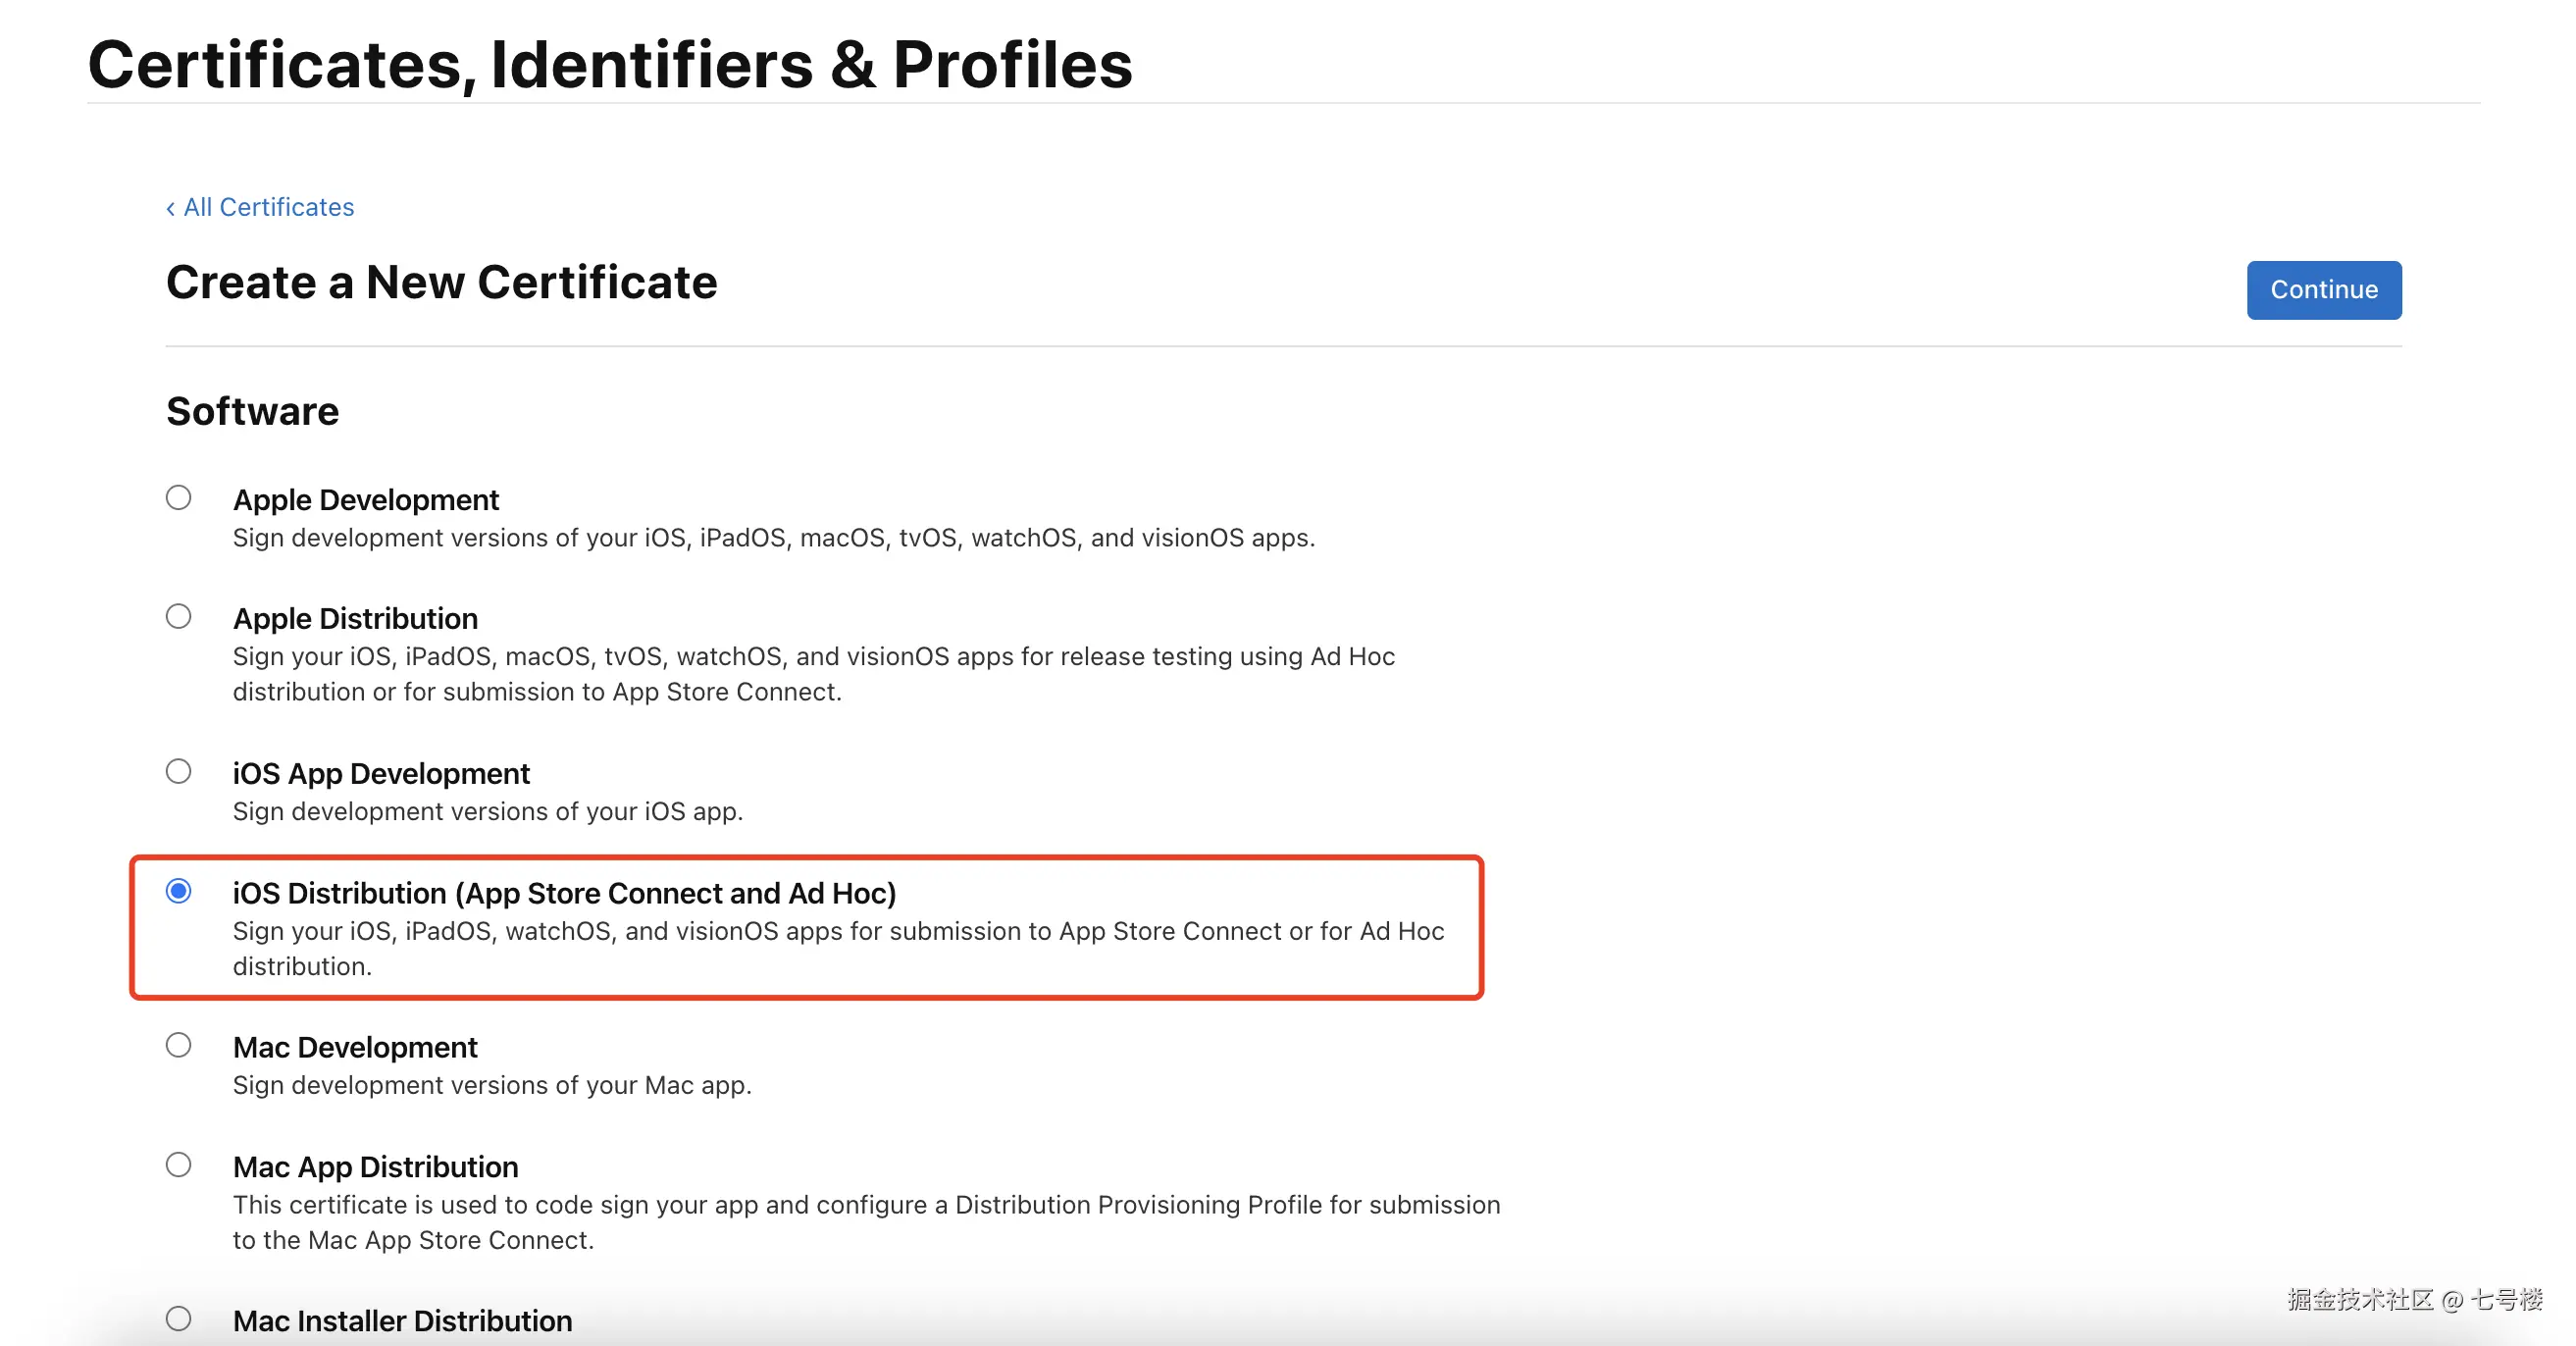Screen dimensions: 2576x1346
Task: Click the "Mac Development" option title text
Action: click(x=355, y=1048)
